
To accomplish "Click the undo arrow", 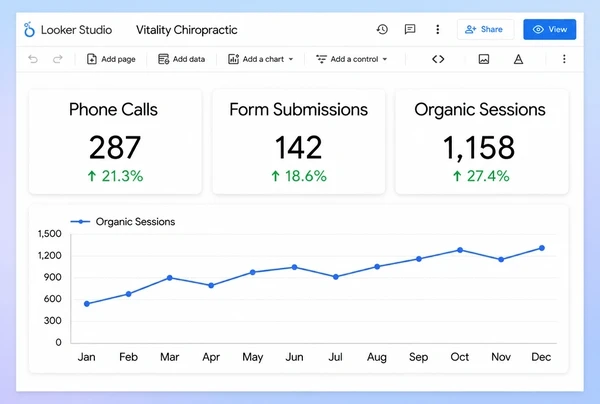I will [x=33, y=59].
